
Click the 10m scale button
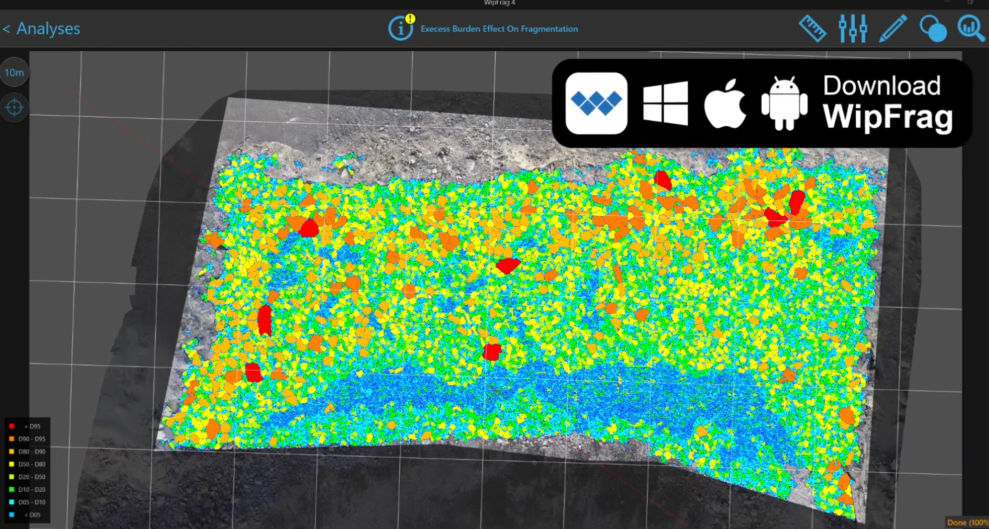tap(14, 73)
